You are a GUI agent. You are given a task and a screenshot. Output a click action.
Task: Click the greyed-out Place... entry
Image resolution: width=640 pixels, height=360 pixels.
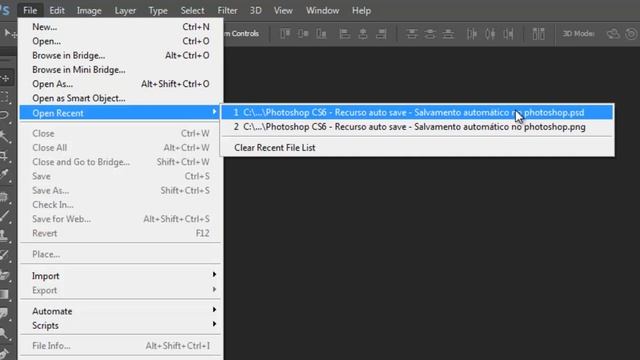[x=120, y=254]
